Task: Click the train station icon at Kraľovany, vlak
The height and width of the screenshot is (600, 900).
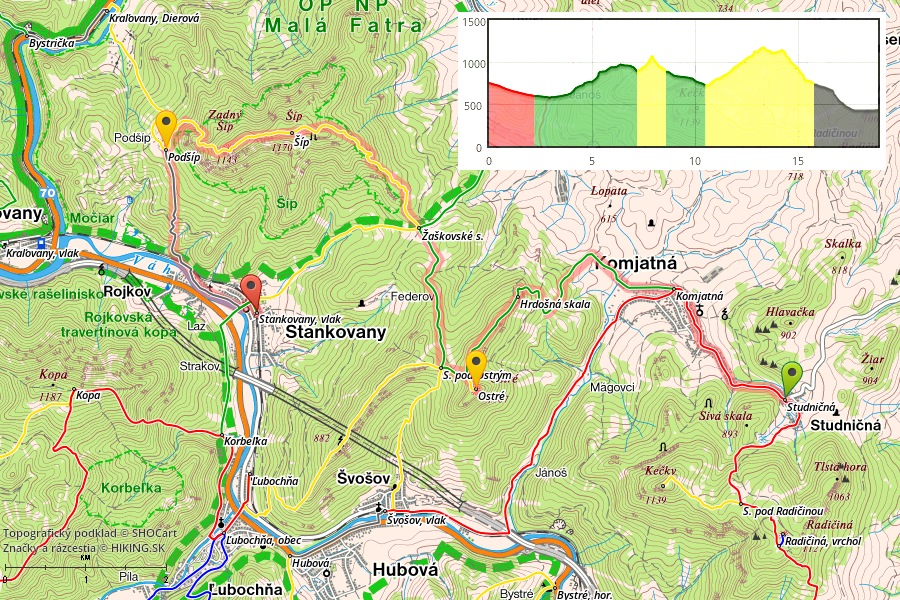Action: 40,242
